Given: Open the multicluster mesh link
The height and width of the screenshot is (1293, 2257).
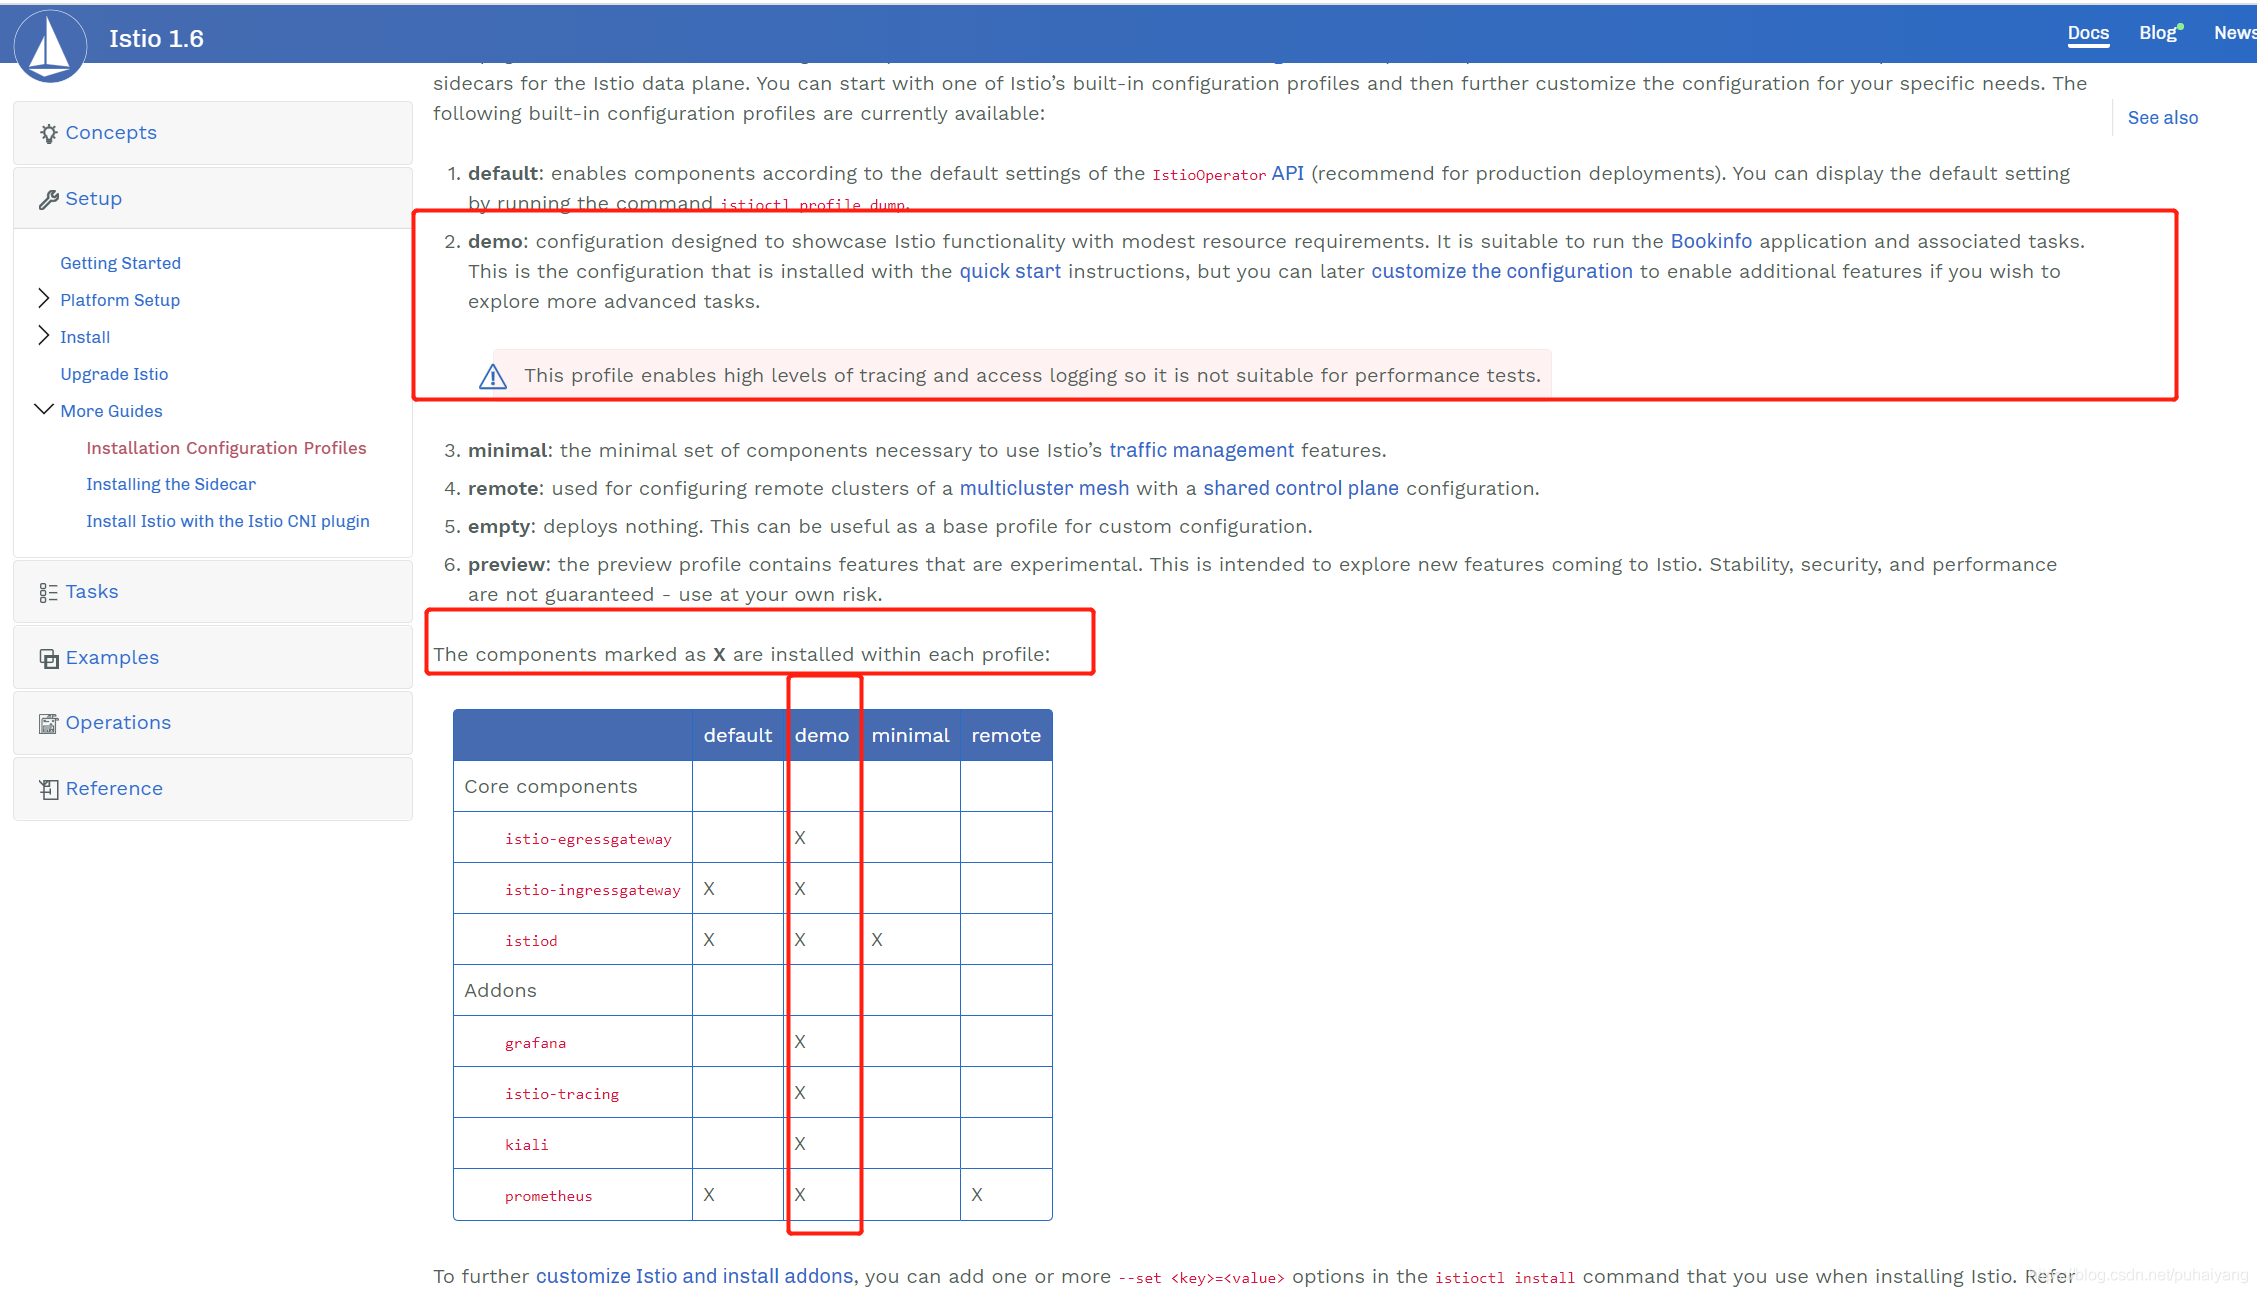Looking at the screenshot, I should pyautogui.click(x=1044, y=488).
